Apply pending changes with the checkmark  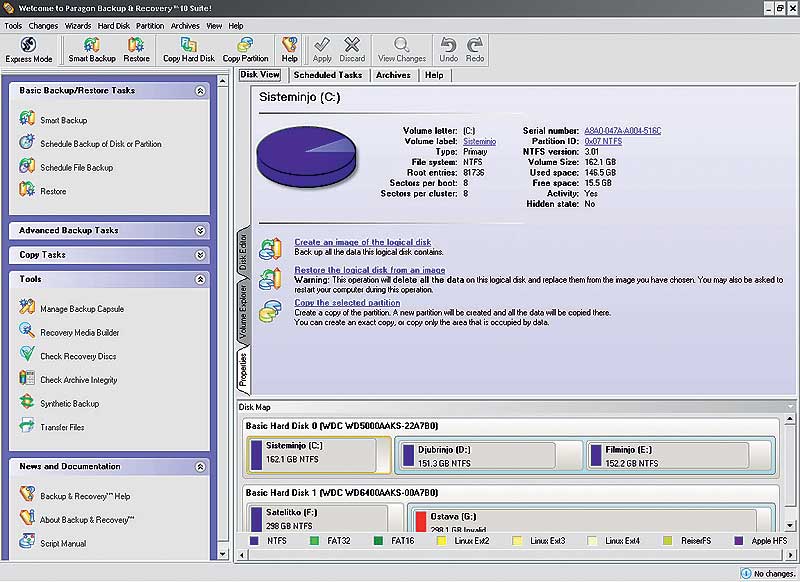coord(322,49)
